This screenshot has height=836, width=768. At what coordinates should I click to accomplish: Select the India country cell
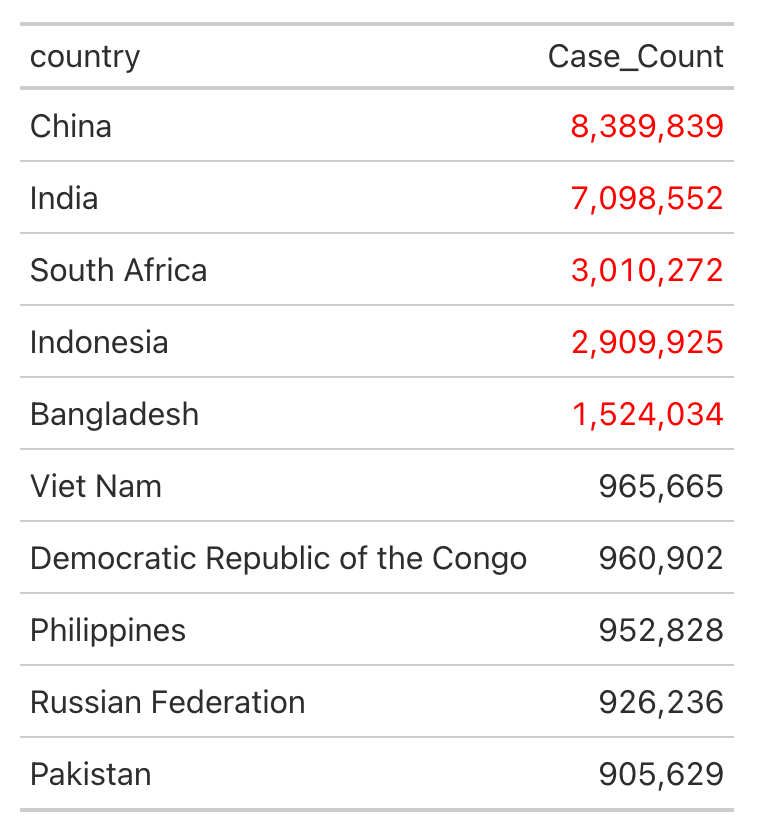64,198
